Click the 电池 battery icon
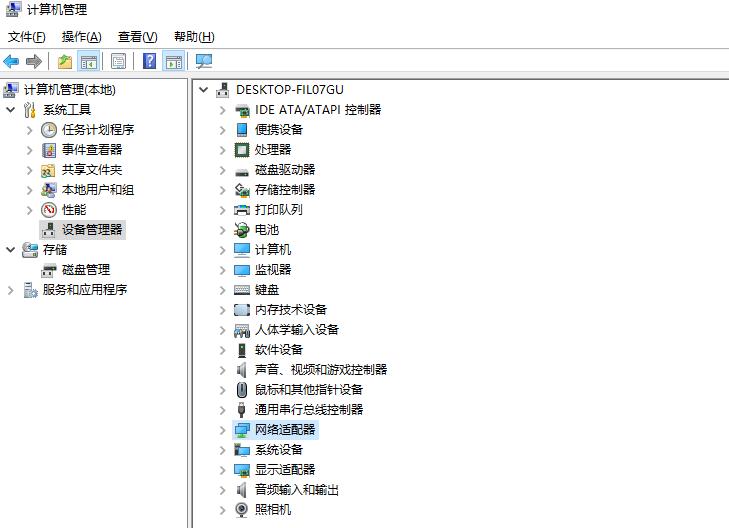 pos(242,230)
